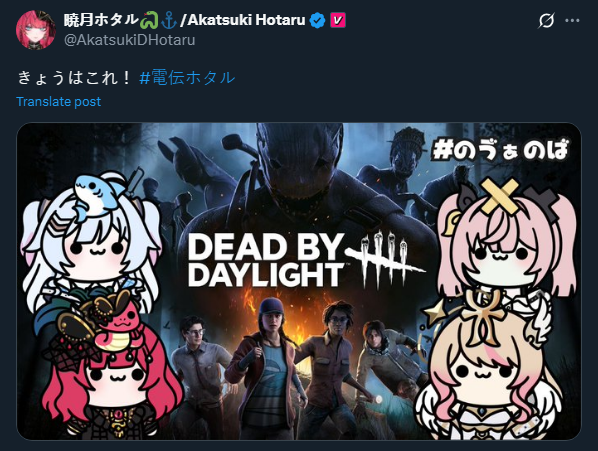Screen dimensions: 598x451
Task: Click the anchor emoji in display name
Action: coord(169,21)
